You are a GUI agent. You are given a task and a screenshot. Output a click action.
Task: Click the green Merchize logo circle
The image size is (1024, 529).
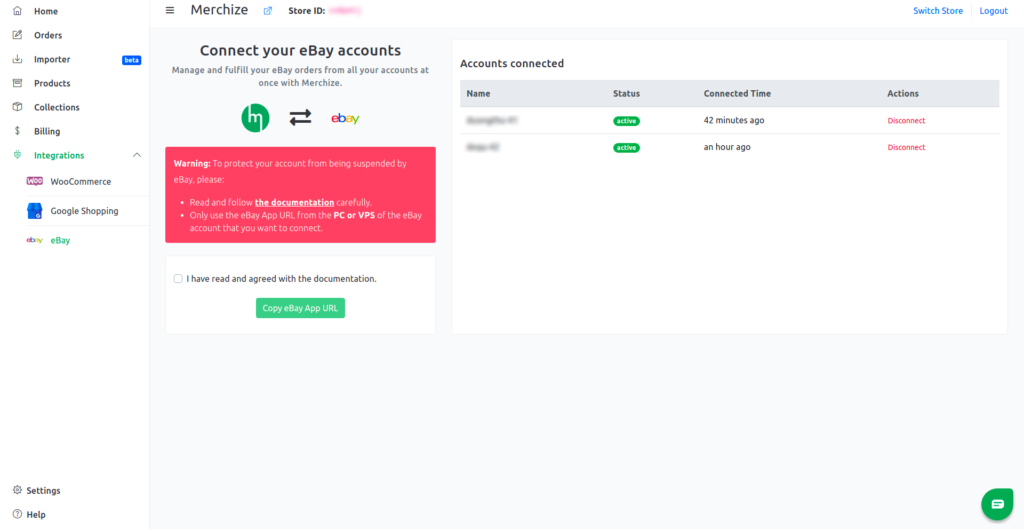[x=255, y=118]
